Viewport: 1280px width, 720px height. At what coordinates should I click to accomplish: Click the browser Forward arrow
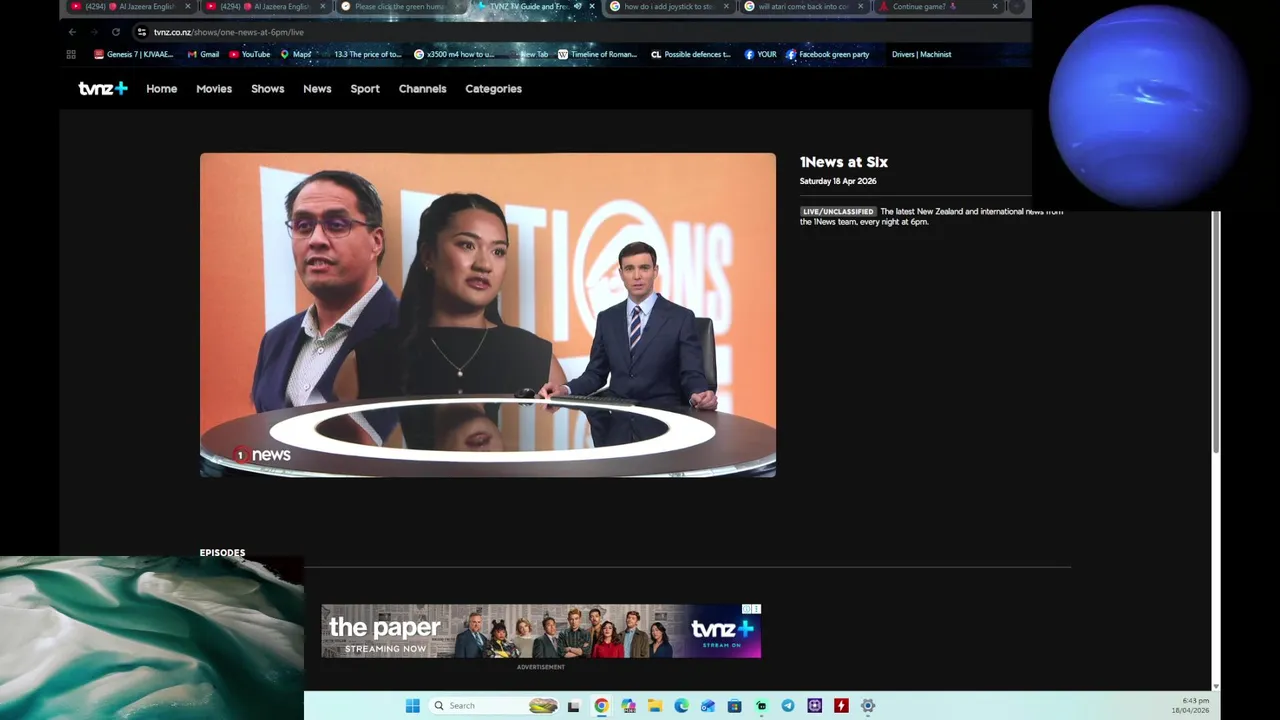pyautogui.click(x=94, y=32)
